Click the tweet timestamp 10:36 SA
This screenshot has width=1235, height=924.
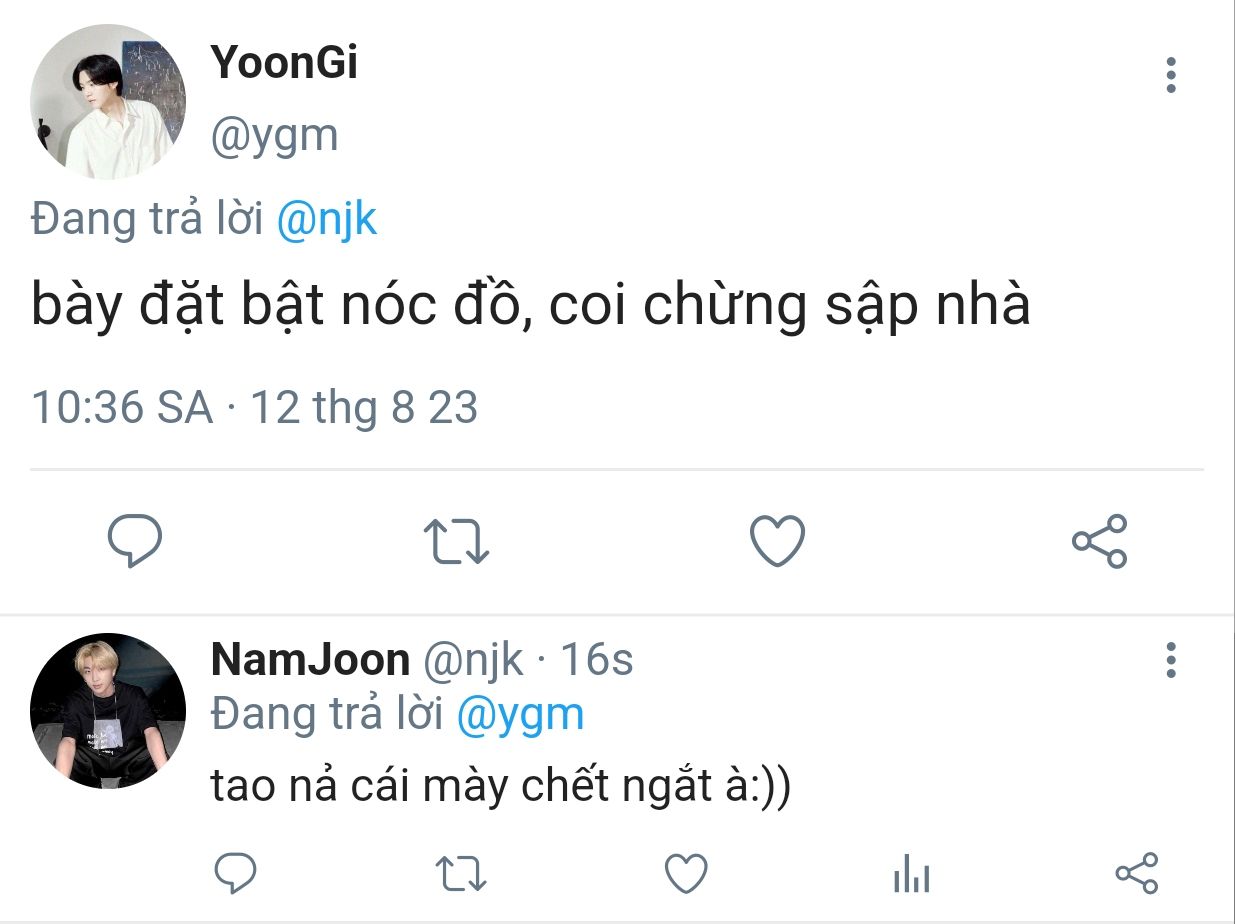123,408
